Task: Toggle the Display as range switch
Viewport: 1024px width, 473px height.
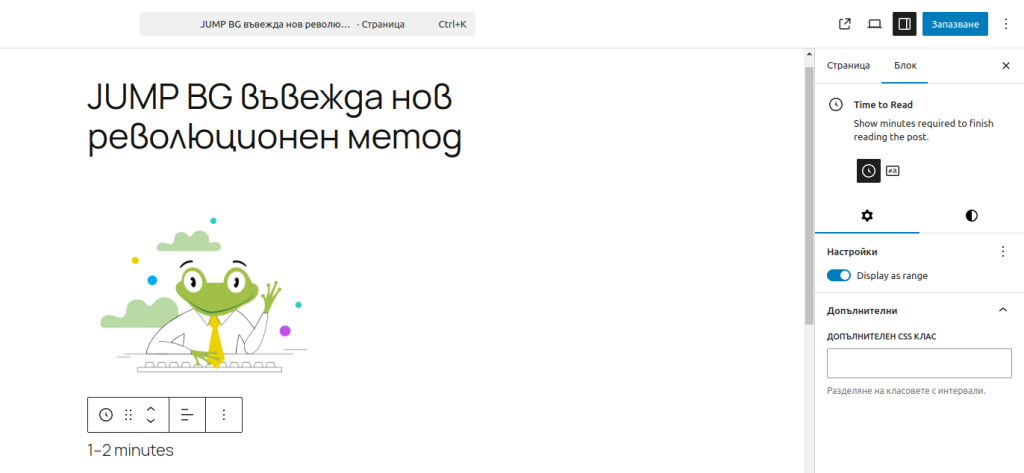Action: [x=838, y=275]
